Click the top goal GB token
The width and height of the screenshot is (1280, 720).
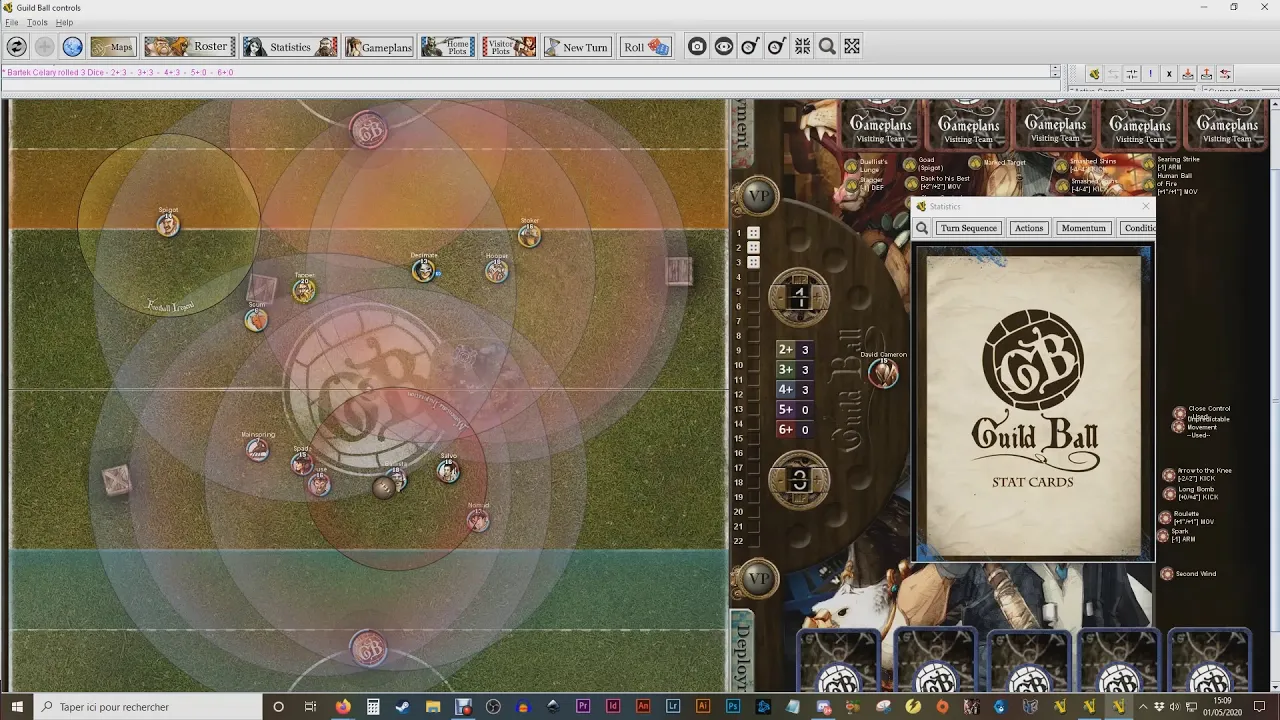tap(368, 130)
